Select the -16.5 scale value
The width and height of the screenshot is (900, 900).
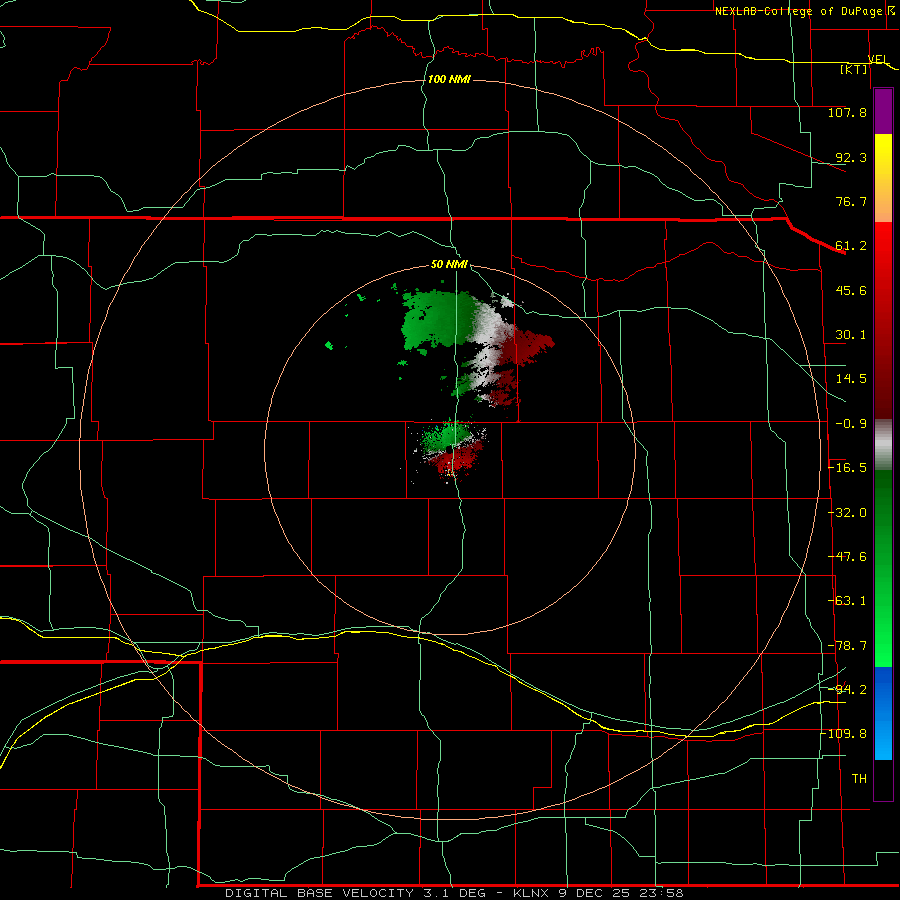point(848,468)
